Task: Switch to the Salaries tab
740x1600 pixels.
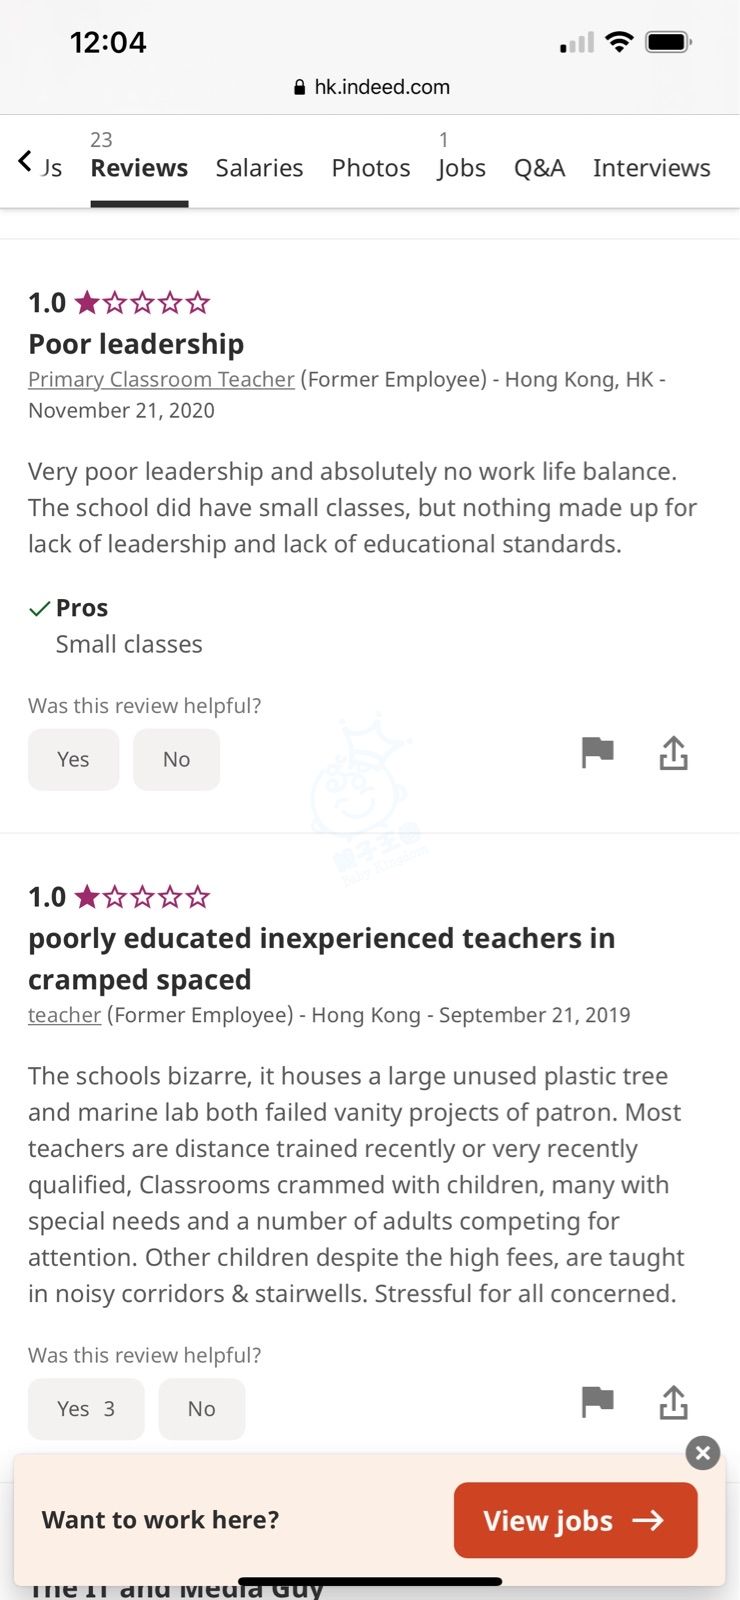Action: tap(259, 168)
